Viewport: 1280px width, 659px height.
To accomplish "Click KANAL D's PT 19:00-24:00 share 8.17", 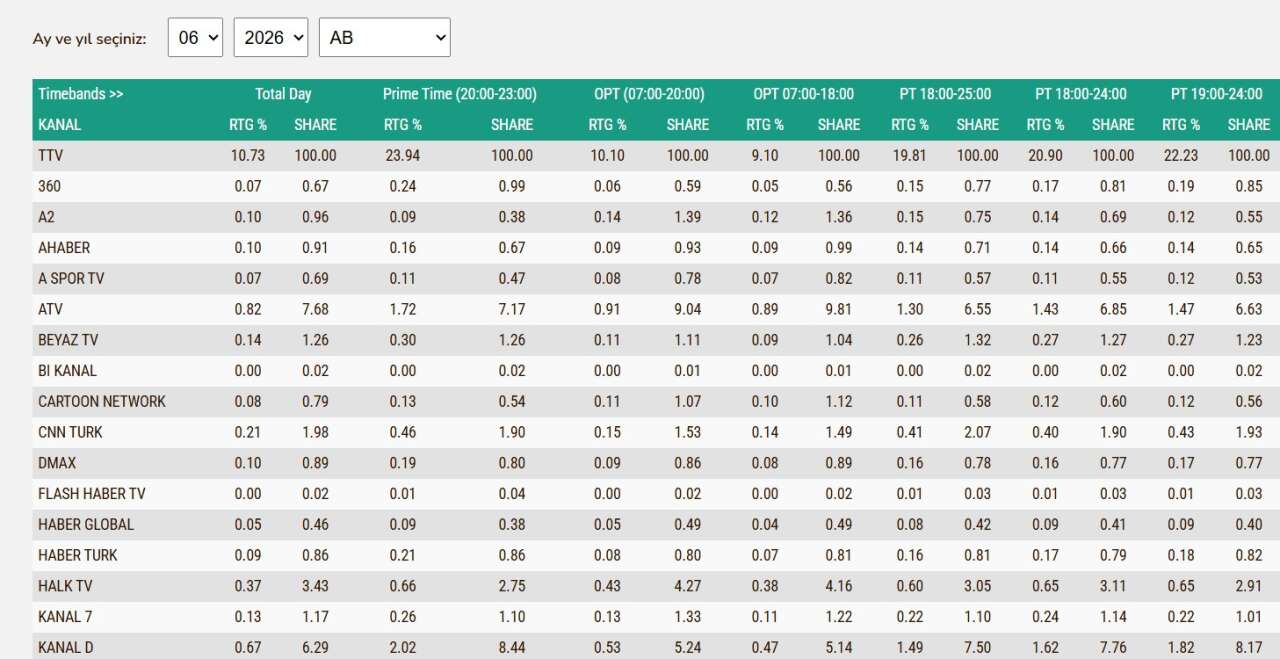I will tap(1249, 648).
